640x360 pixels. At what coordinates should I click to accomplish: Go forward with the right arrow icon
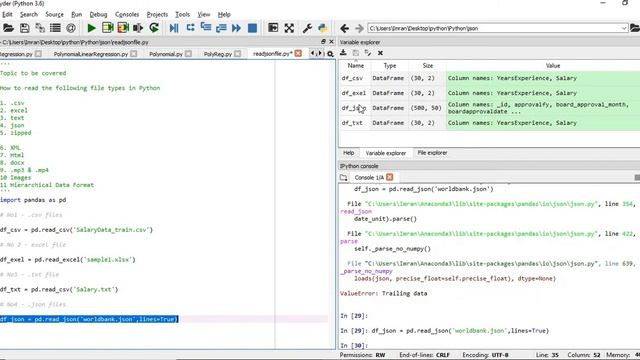point(359,28)
